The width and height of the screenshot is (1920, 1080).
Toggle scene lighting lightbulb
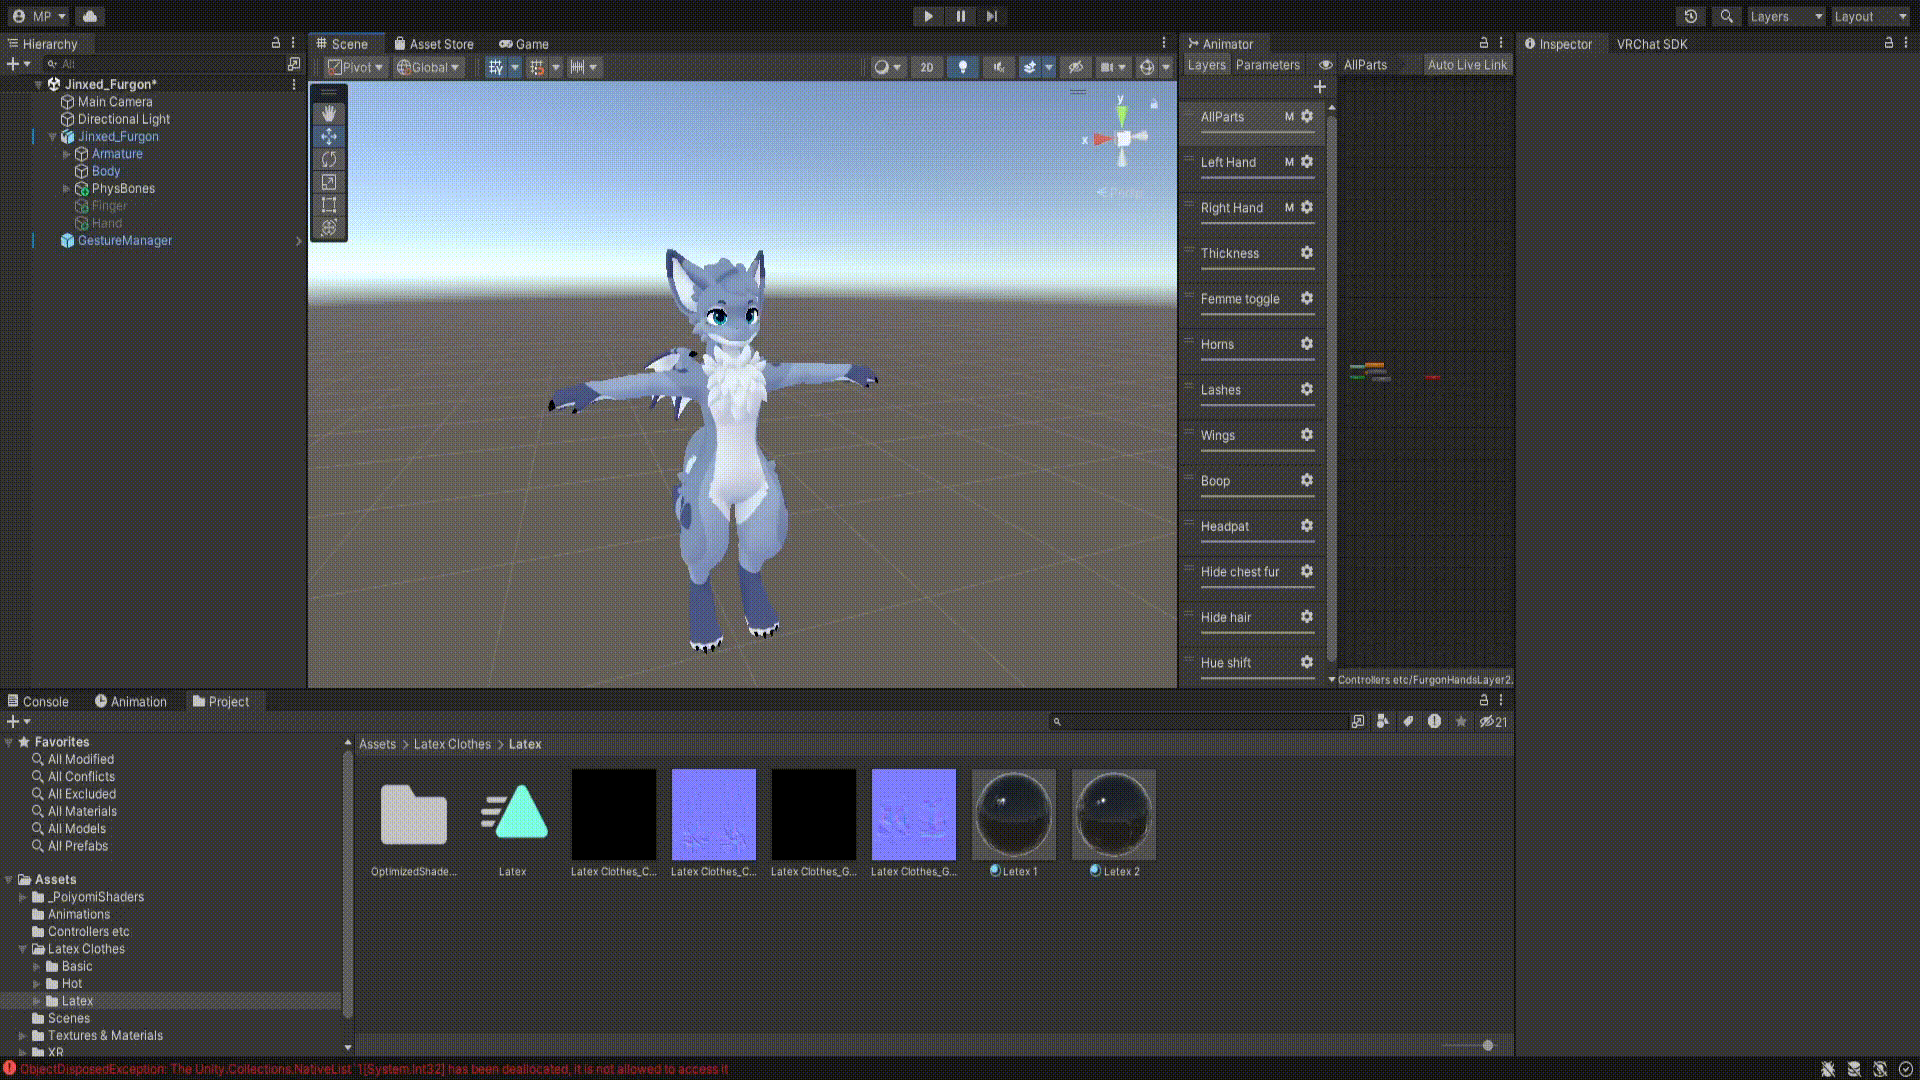962,67
